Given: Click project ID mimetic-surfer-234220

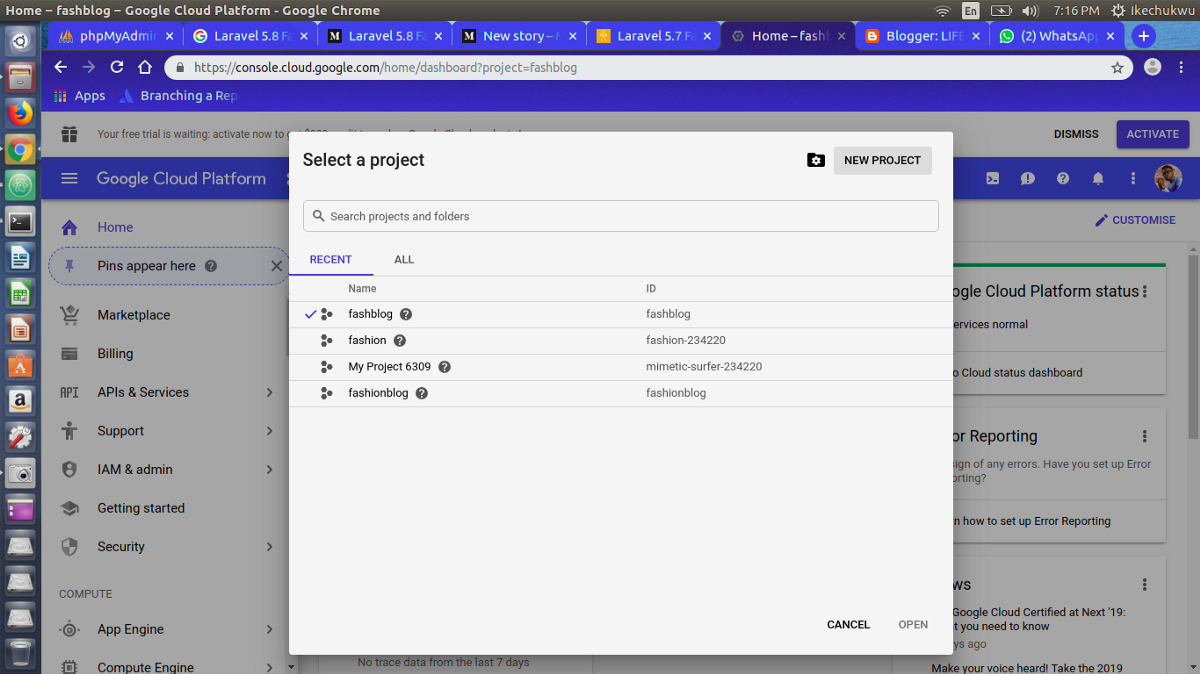Looking at the screenshot, I should (704, 367).
